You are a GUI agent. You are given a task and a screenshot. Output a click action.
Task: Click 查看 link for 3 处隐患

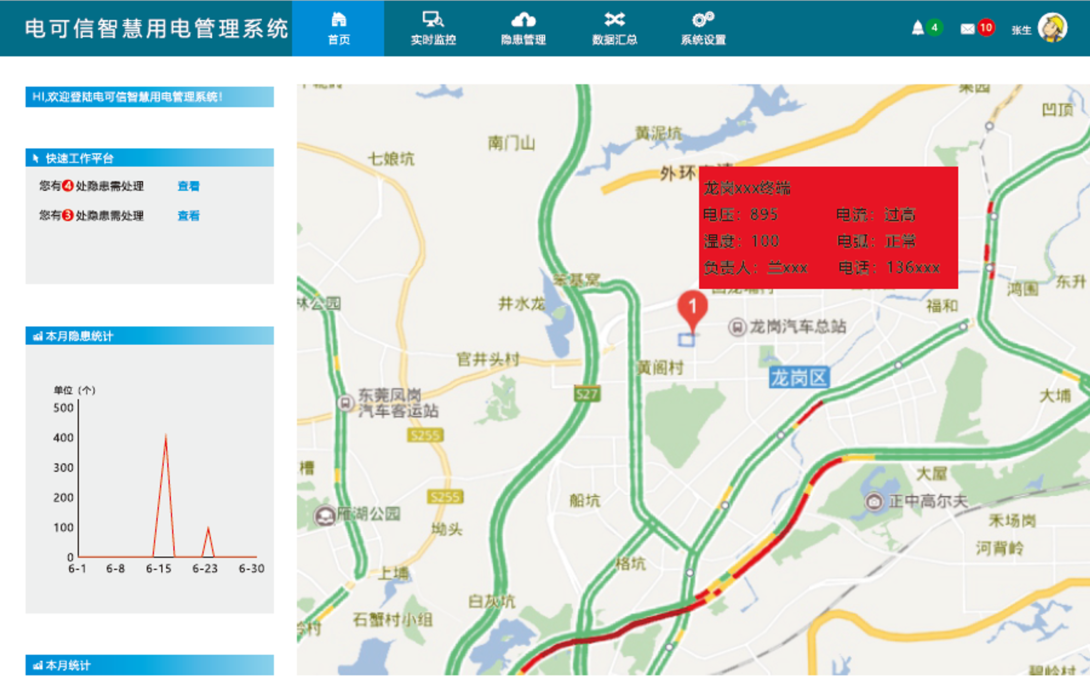pos(188,216)
